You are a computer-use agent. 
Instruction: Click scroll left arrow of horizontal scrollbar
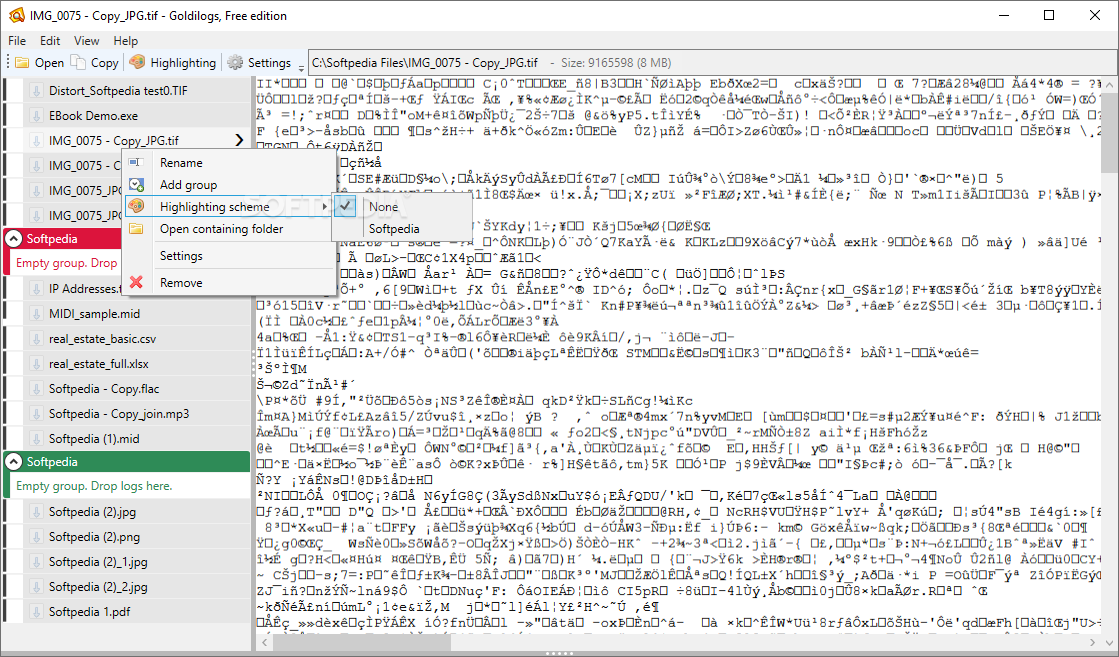coord(265,642)
